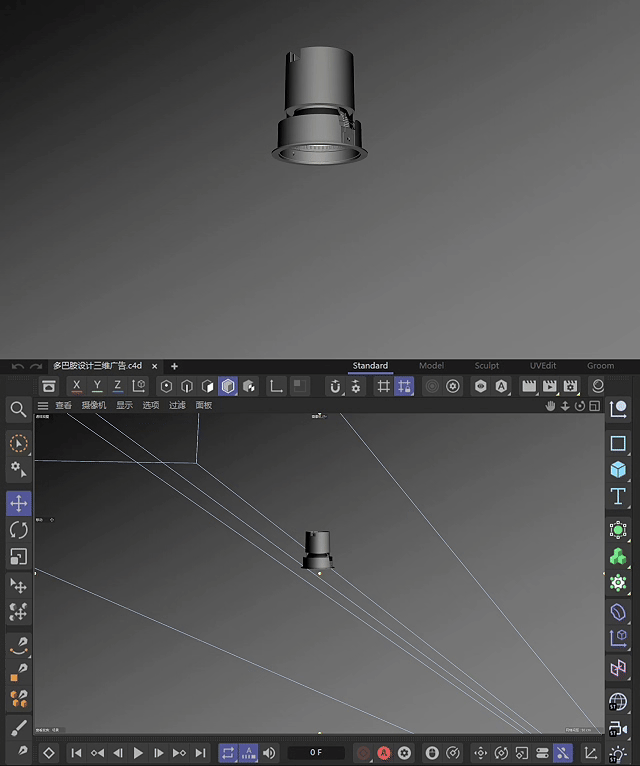
Task: Switch to the Sculpt layout
Action: coord(487,365)
